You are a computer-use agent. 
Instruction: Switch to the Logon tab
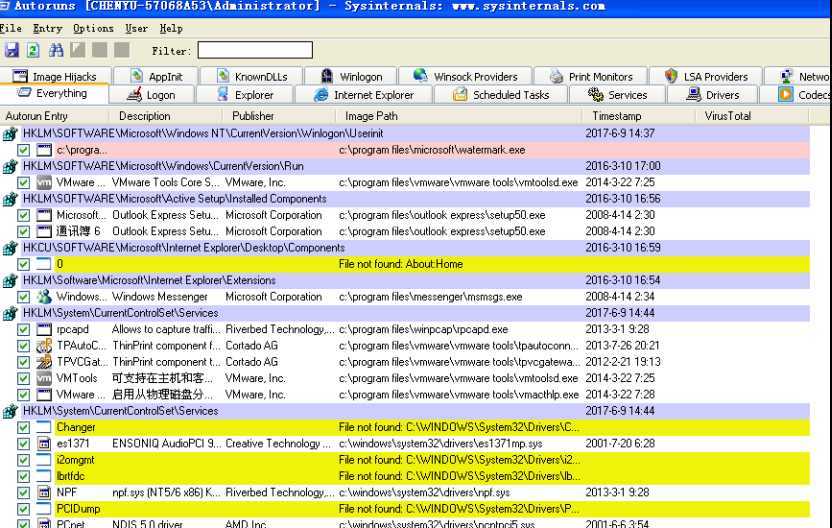pos(152,95)
